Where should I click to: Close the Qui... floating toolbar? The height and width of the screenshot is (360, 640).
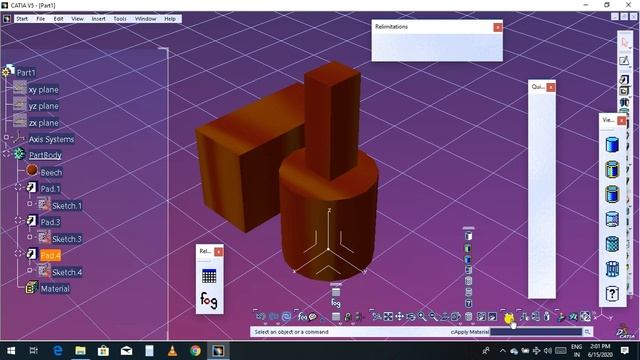[551, 87]
